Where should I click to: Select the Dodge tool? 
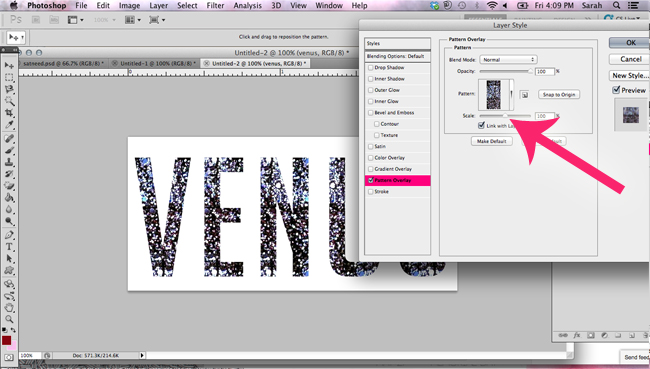pyautogui.click(x=9, y=221)
